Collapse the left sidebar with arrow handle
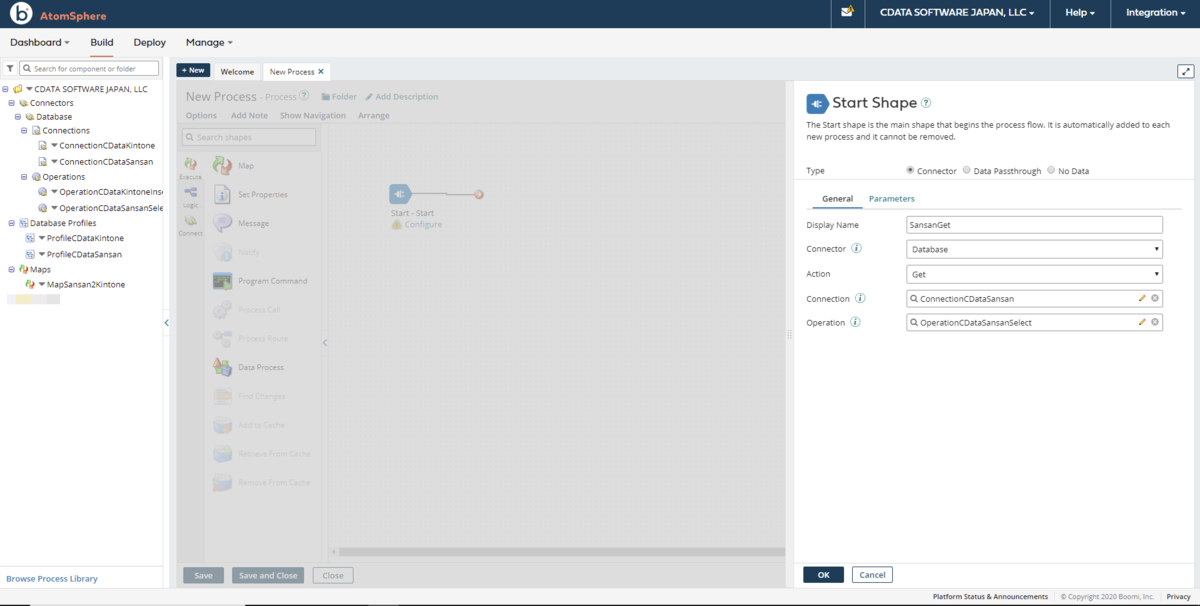This screenshot has width=1200, height=606. [x=166, y=323]
